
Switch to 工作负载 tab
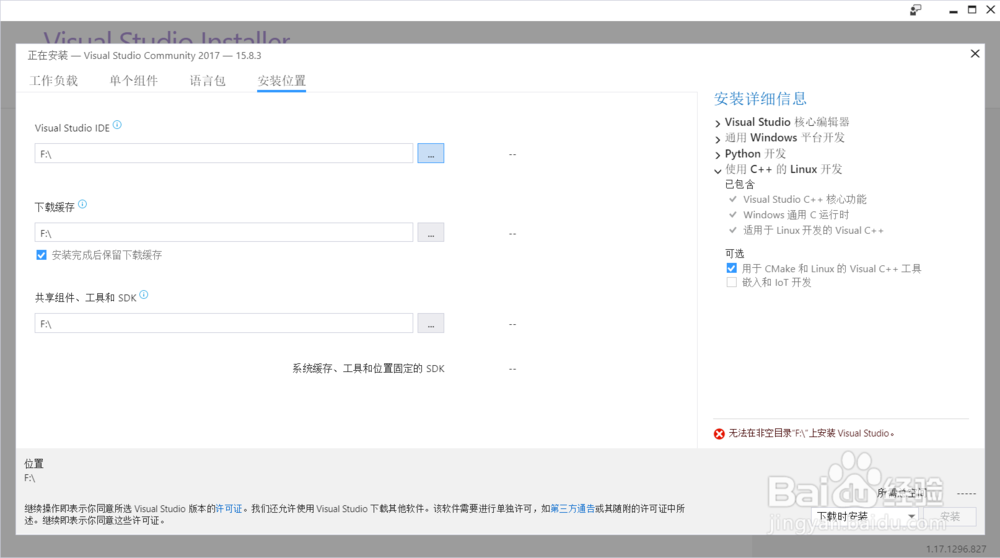54,81
